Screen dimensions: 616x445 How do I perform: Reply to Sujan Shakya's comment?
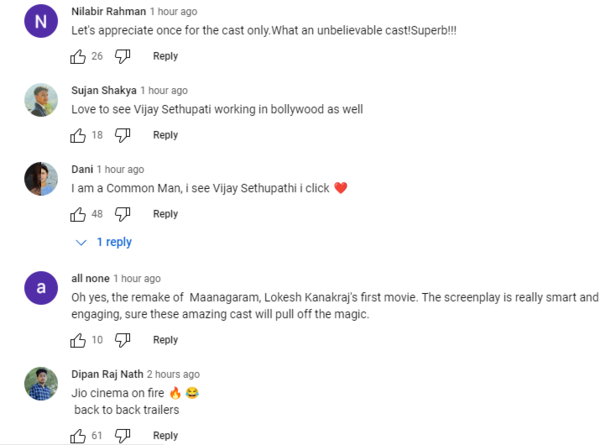[165, 135]
